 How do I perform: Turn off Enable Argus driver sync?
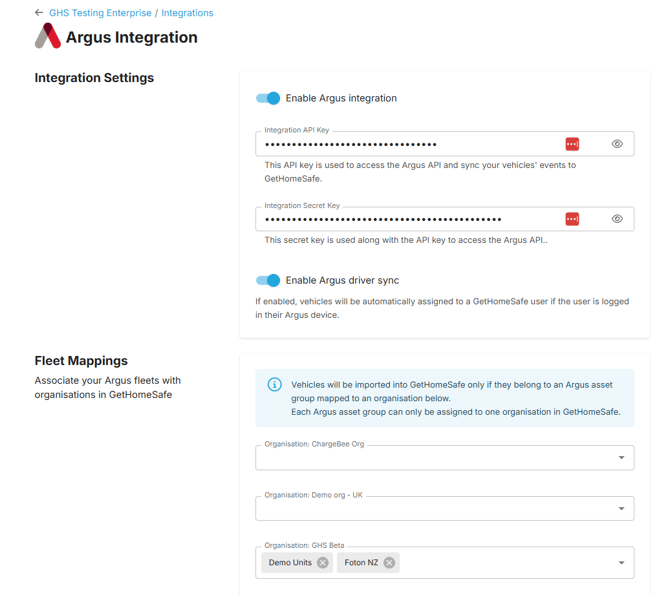268,280
